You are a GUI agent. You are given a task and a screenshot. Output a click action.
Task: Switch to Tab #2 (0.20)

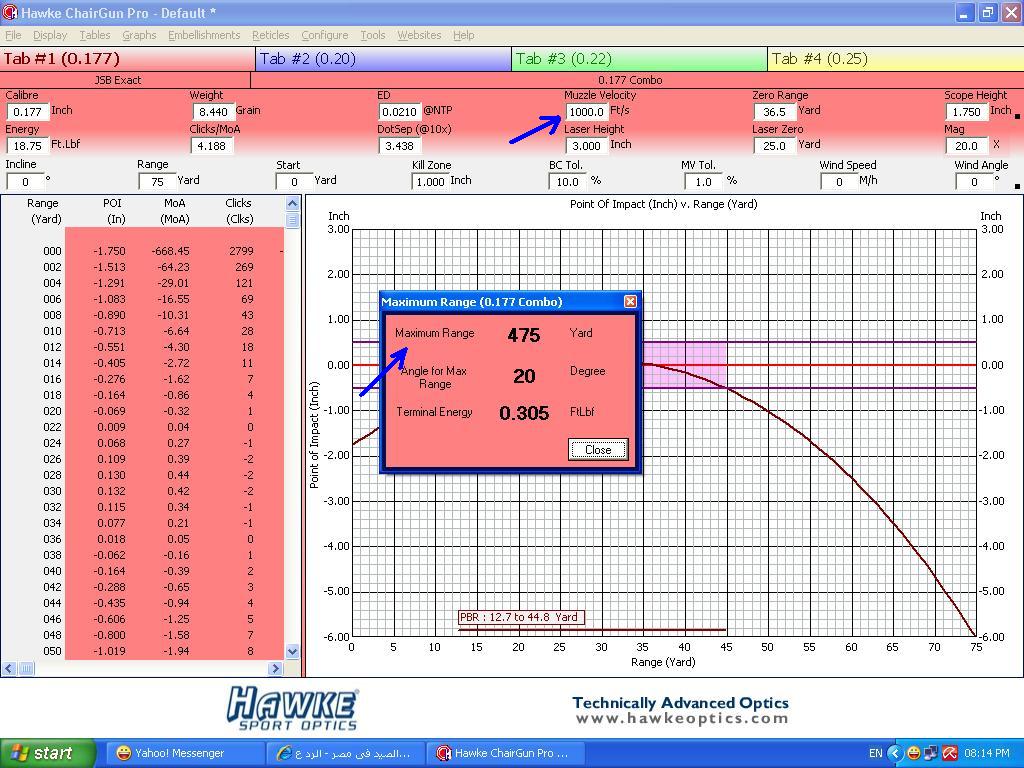(x=383, y=59)
